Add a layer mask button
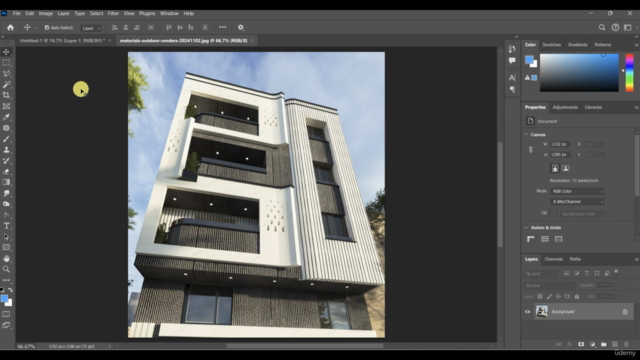The width and height of the screenshot is (640, 360). (x=581, y=344)
